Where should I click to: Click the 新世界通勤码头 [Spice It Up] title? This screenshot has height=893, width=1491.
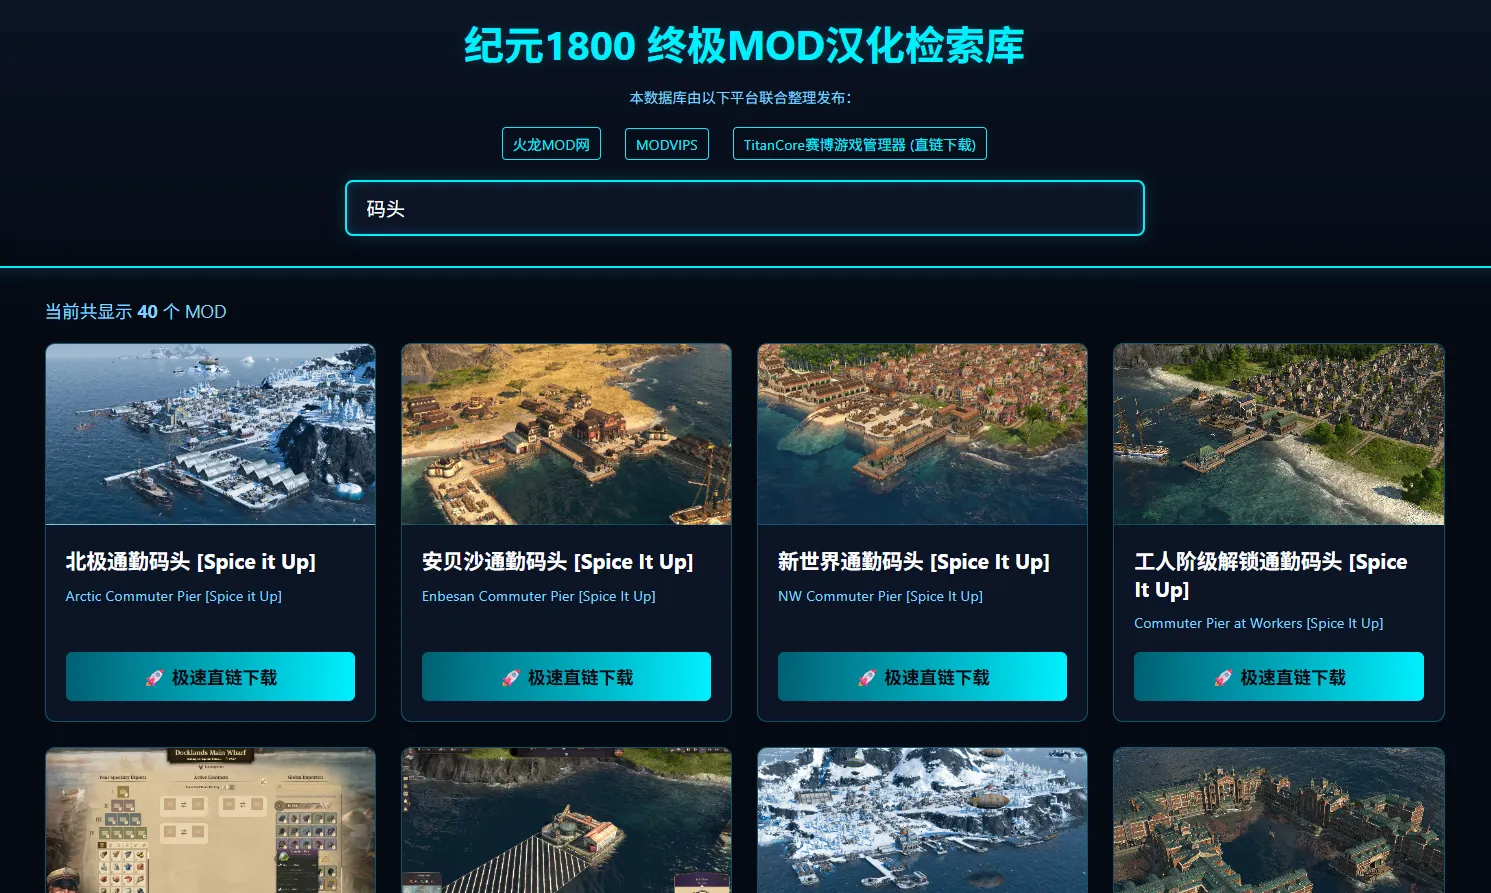point(913,562)
